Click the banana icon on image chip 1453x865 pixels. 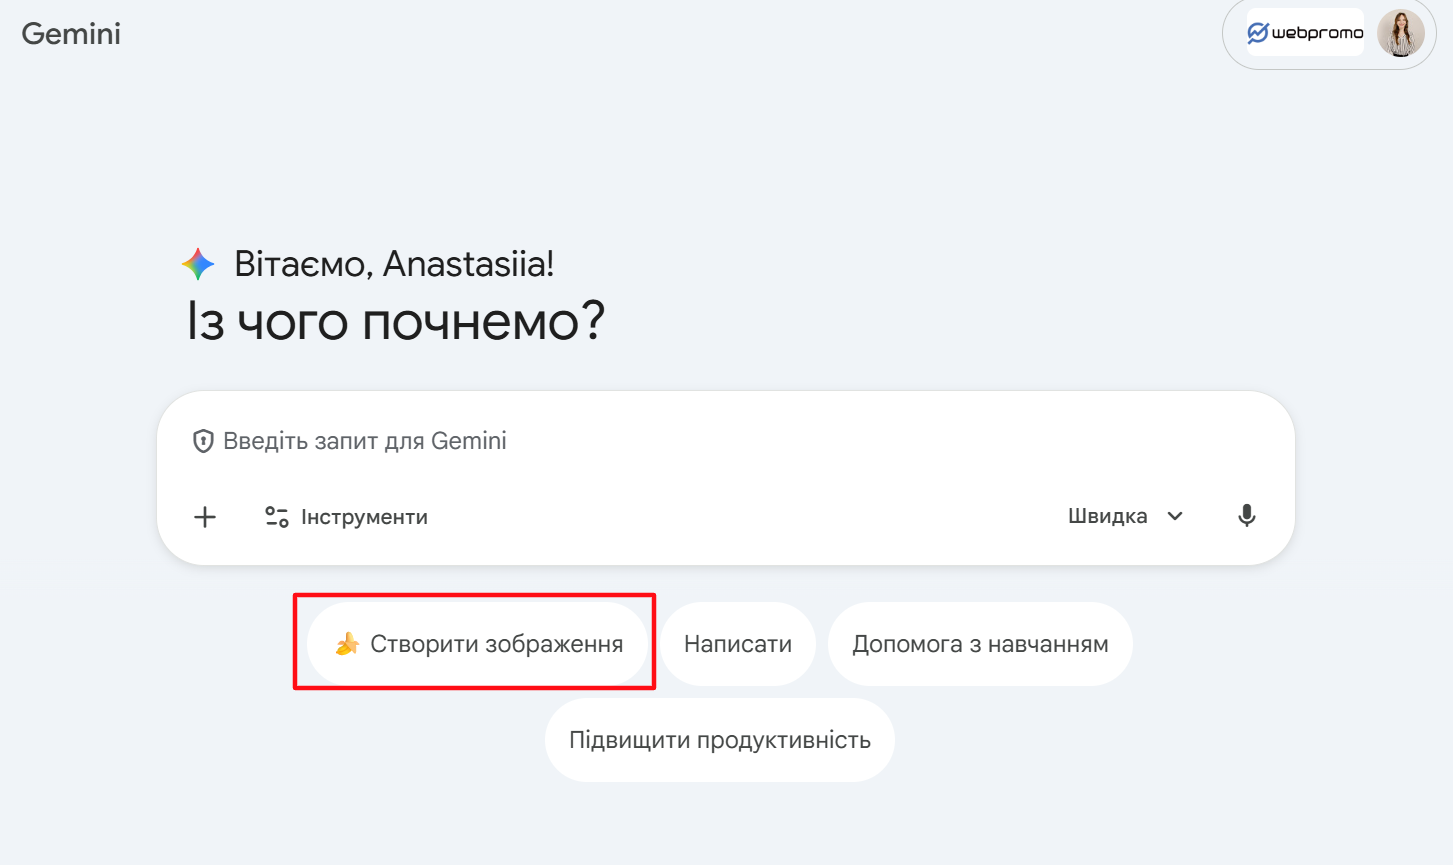[x=347, y=644]
